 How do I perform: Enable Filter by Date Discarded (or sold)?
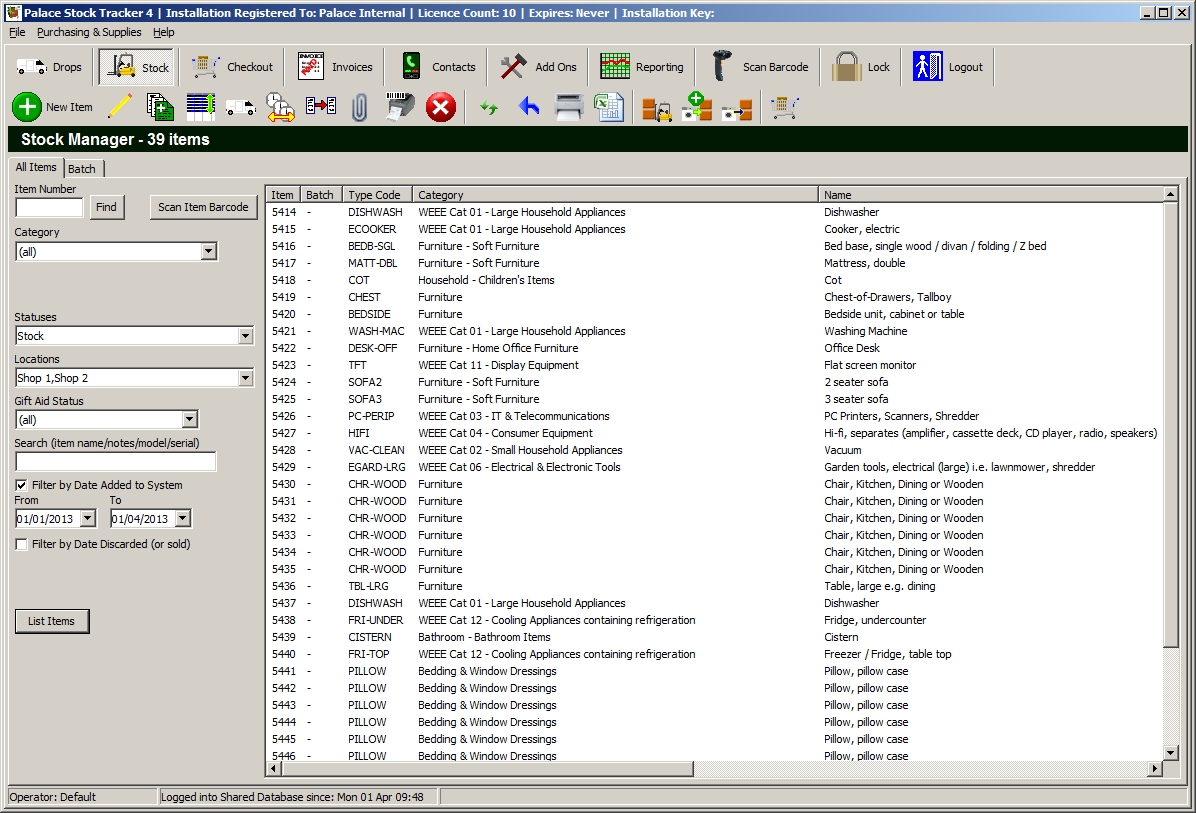pyautogui.click(x=21, y=545)
